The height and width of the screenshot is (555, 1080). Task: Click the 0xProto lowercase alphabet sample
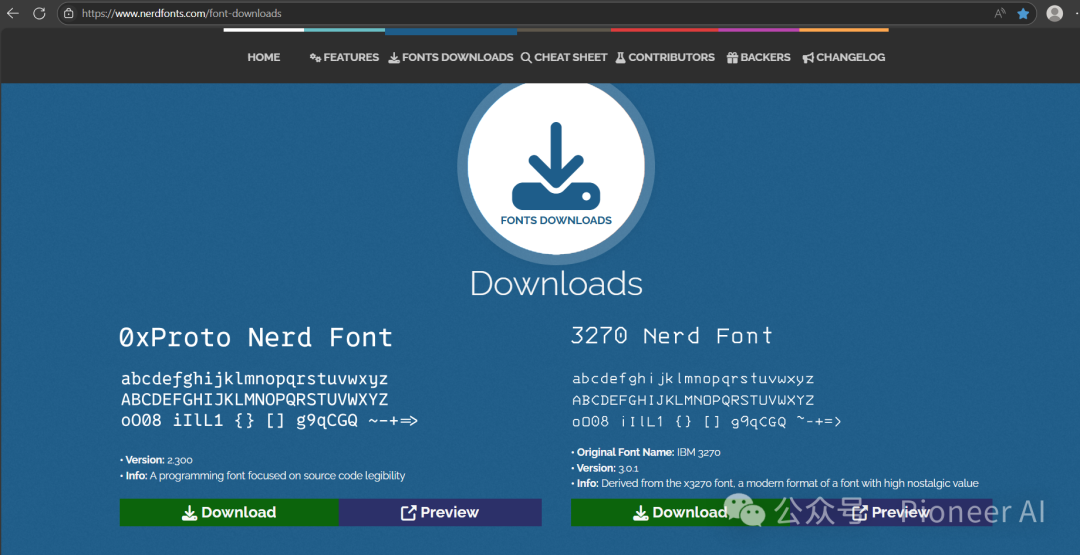coord(255,379)
